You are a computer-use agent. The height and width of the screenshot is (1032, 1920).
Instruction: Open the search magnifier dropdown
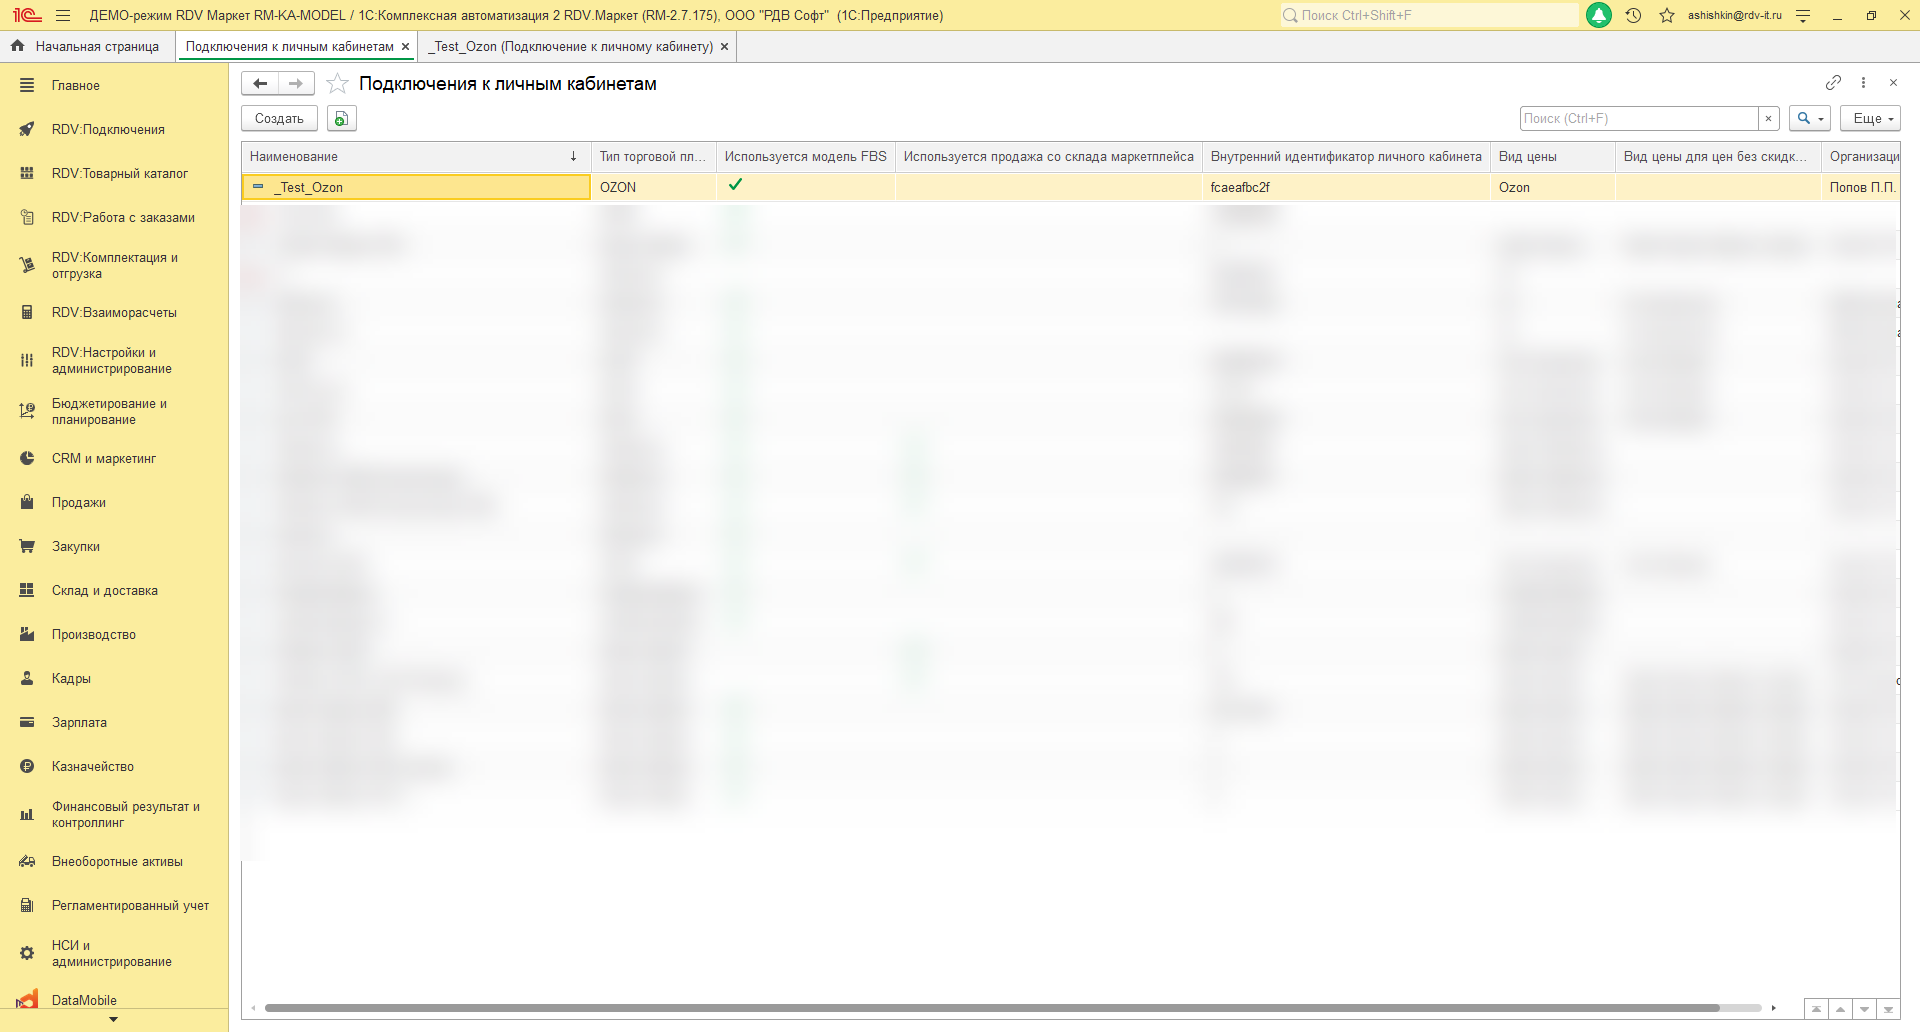tap(1810, 119)
